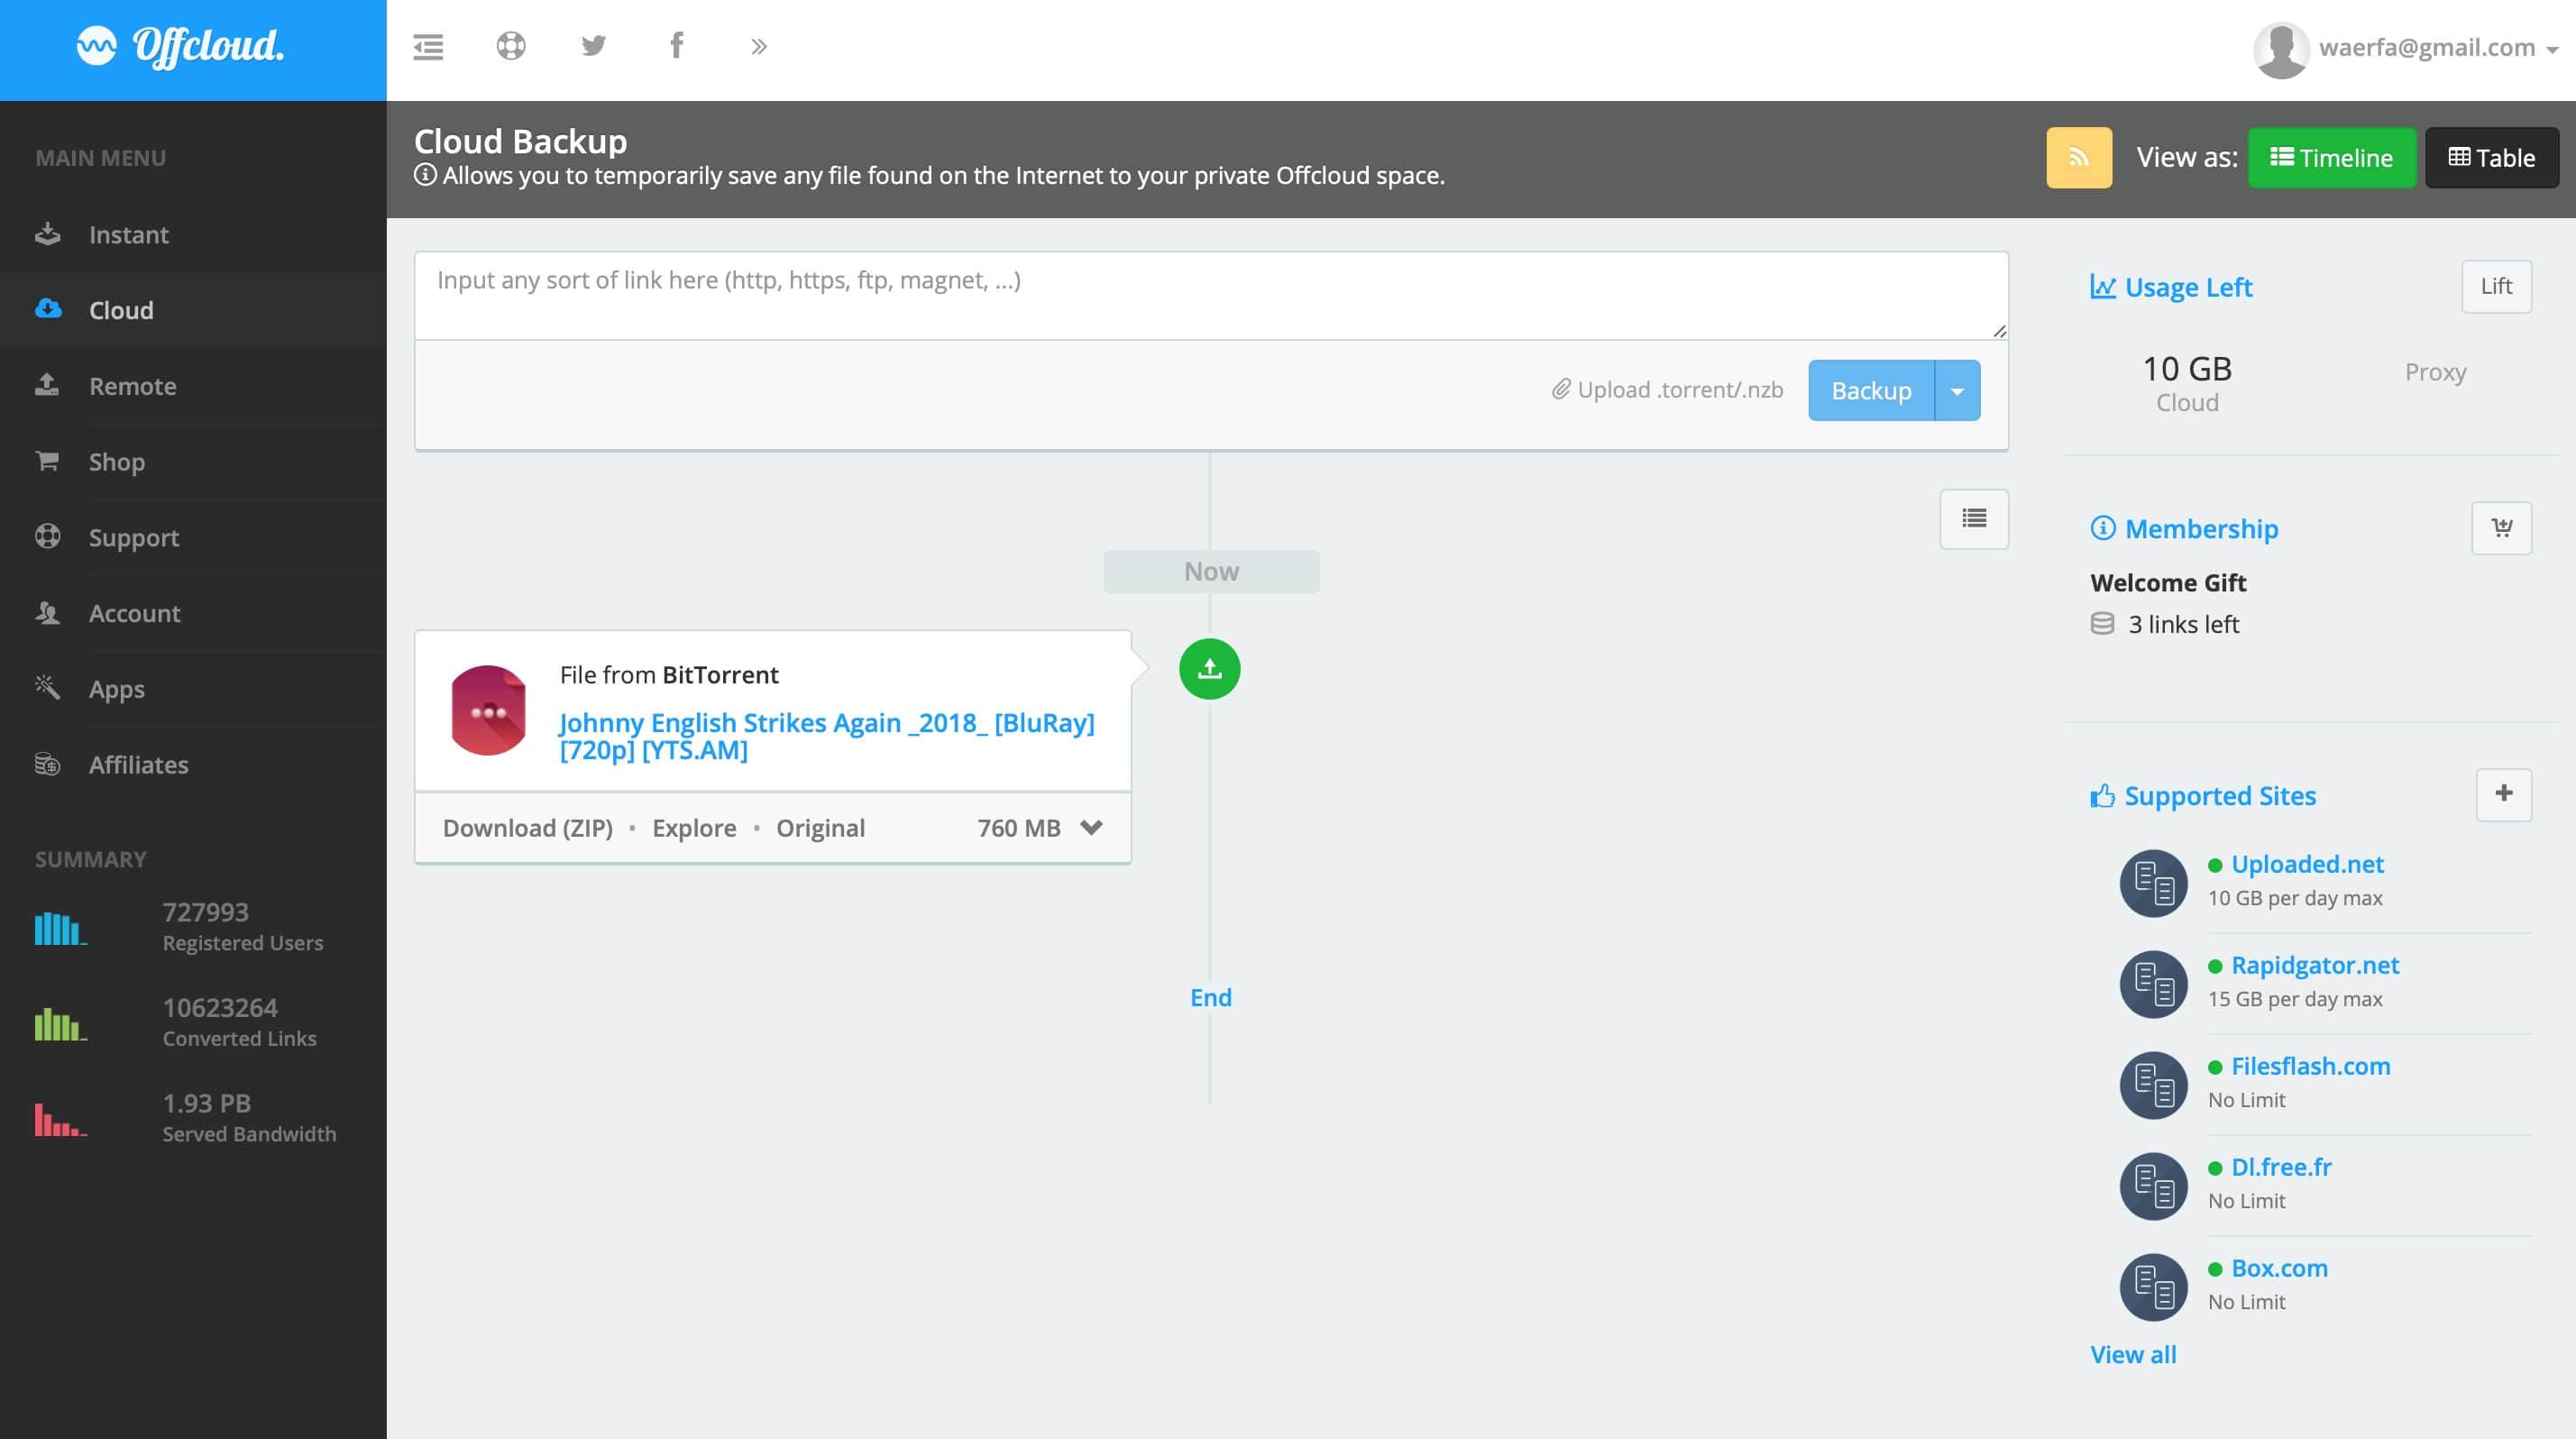Click the list view icon above the timeline
This screenshot has width=2576, height=1439.
pos(1974,518)
